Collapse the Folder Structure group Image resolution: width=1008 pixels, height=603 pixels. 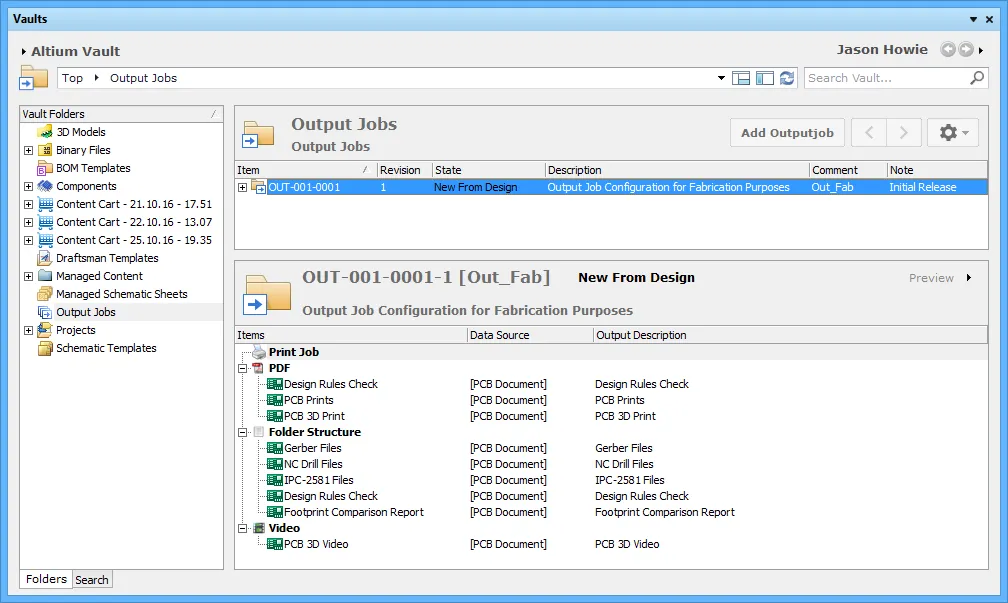[242, 432]
